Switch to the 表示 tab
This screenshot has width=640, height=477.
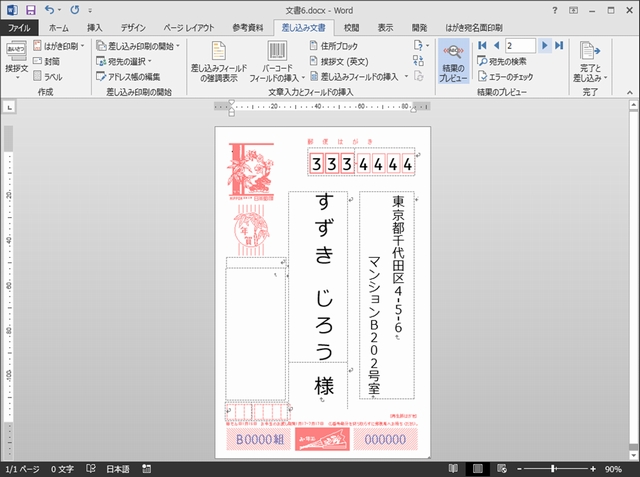385,27
